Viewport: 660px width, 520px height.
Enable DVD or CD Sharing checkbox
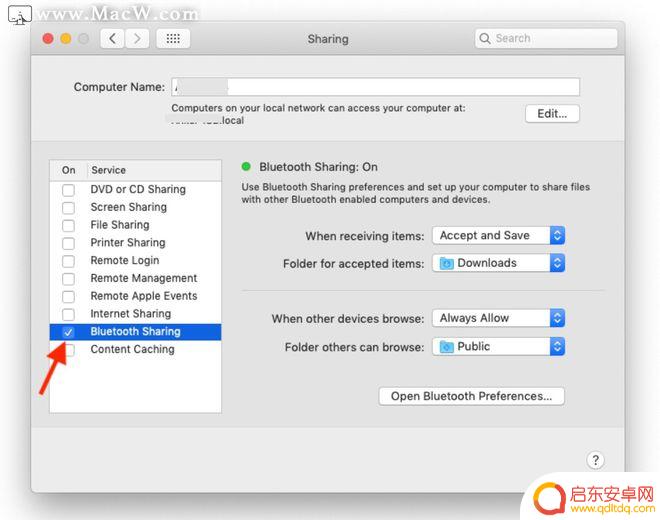[x=68, y=190]
